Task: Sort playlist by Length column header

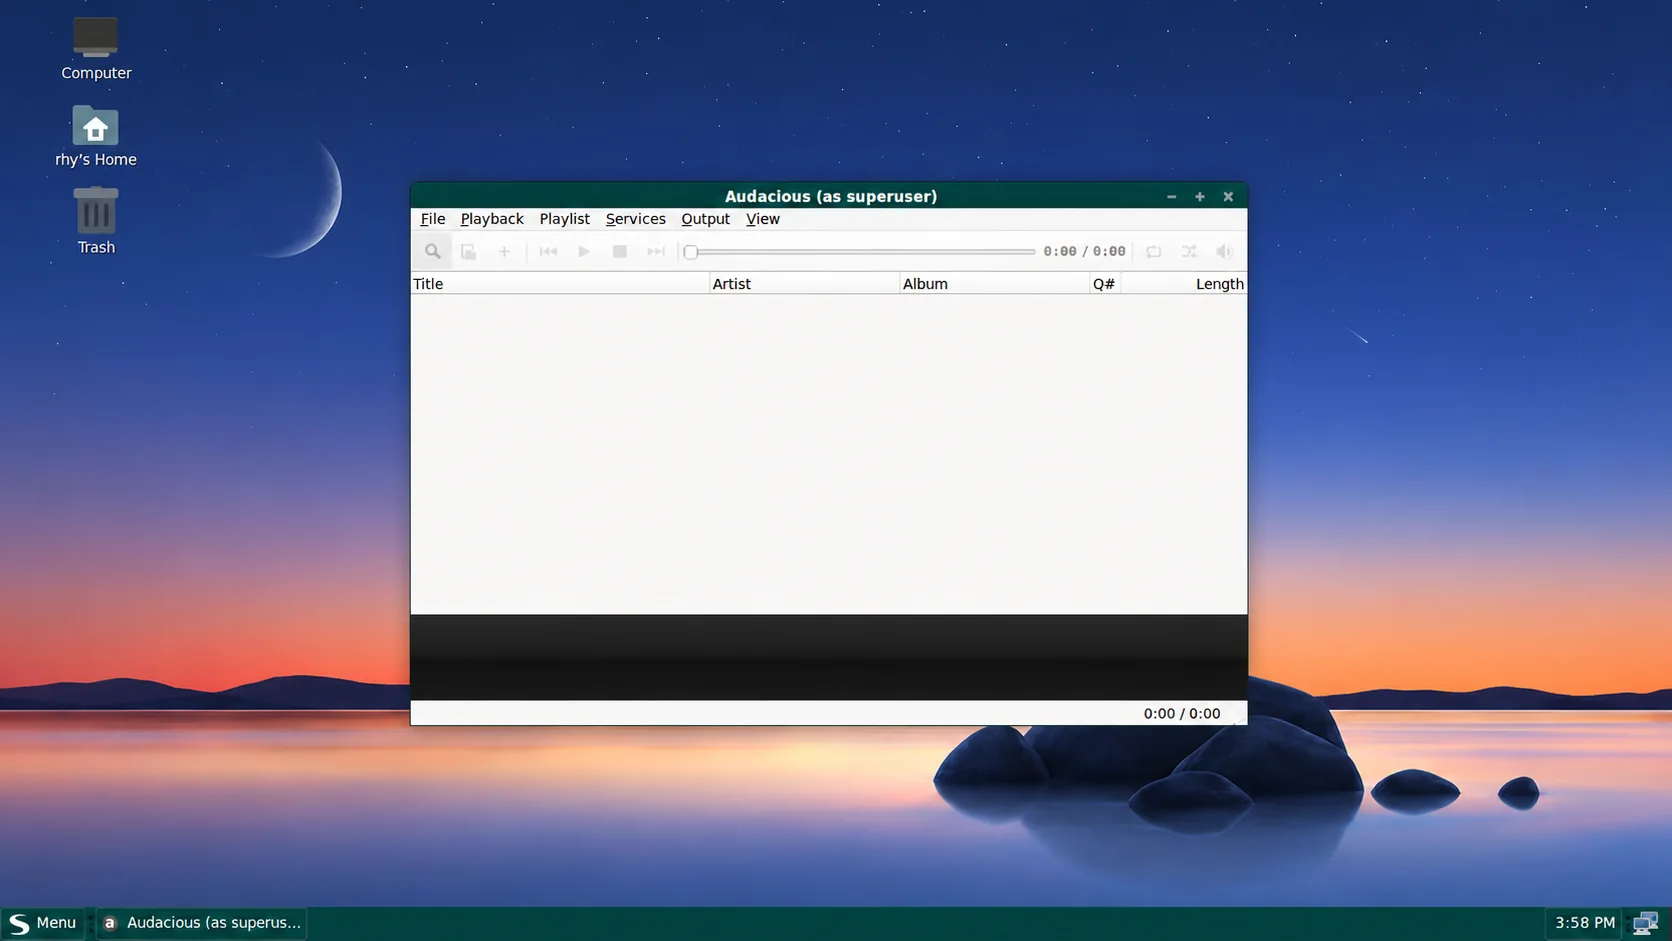Action: pos(1183,284)
